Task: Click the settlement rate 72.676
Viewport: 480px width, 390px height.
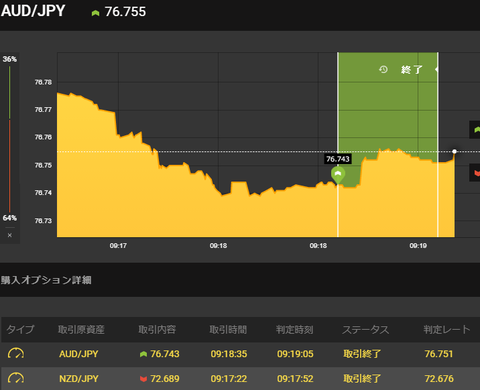Action: pyautogui.click(x=439, y=379)
